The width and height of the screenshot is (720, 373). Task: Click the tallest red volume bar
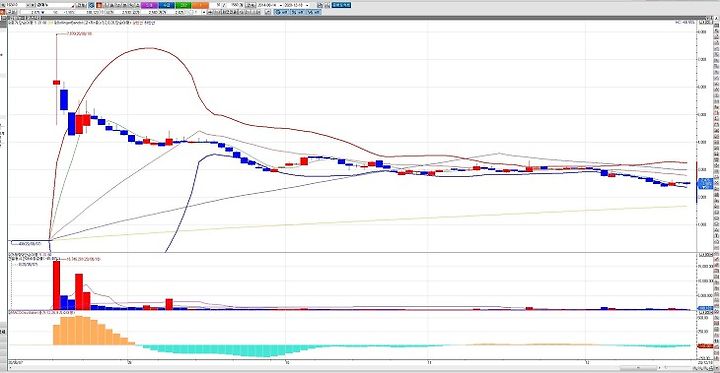[x=56, y=285]
